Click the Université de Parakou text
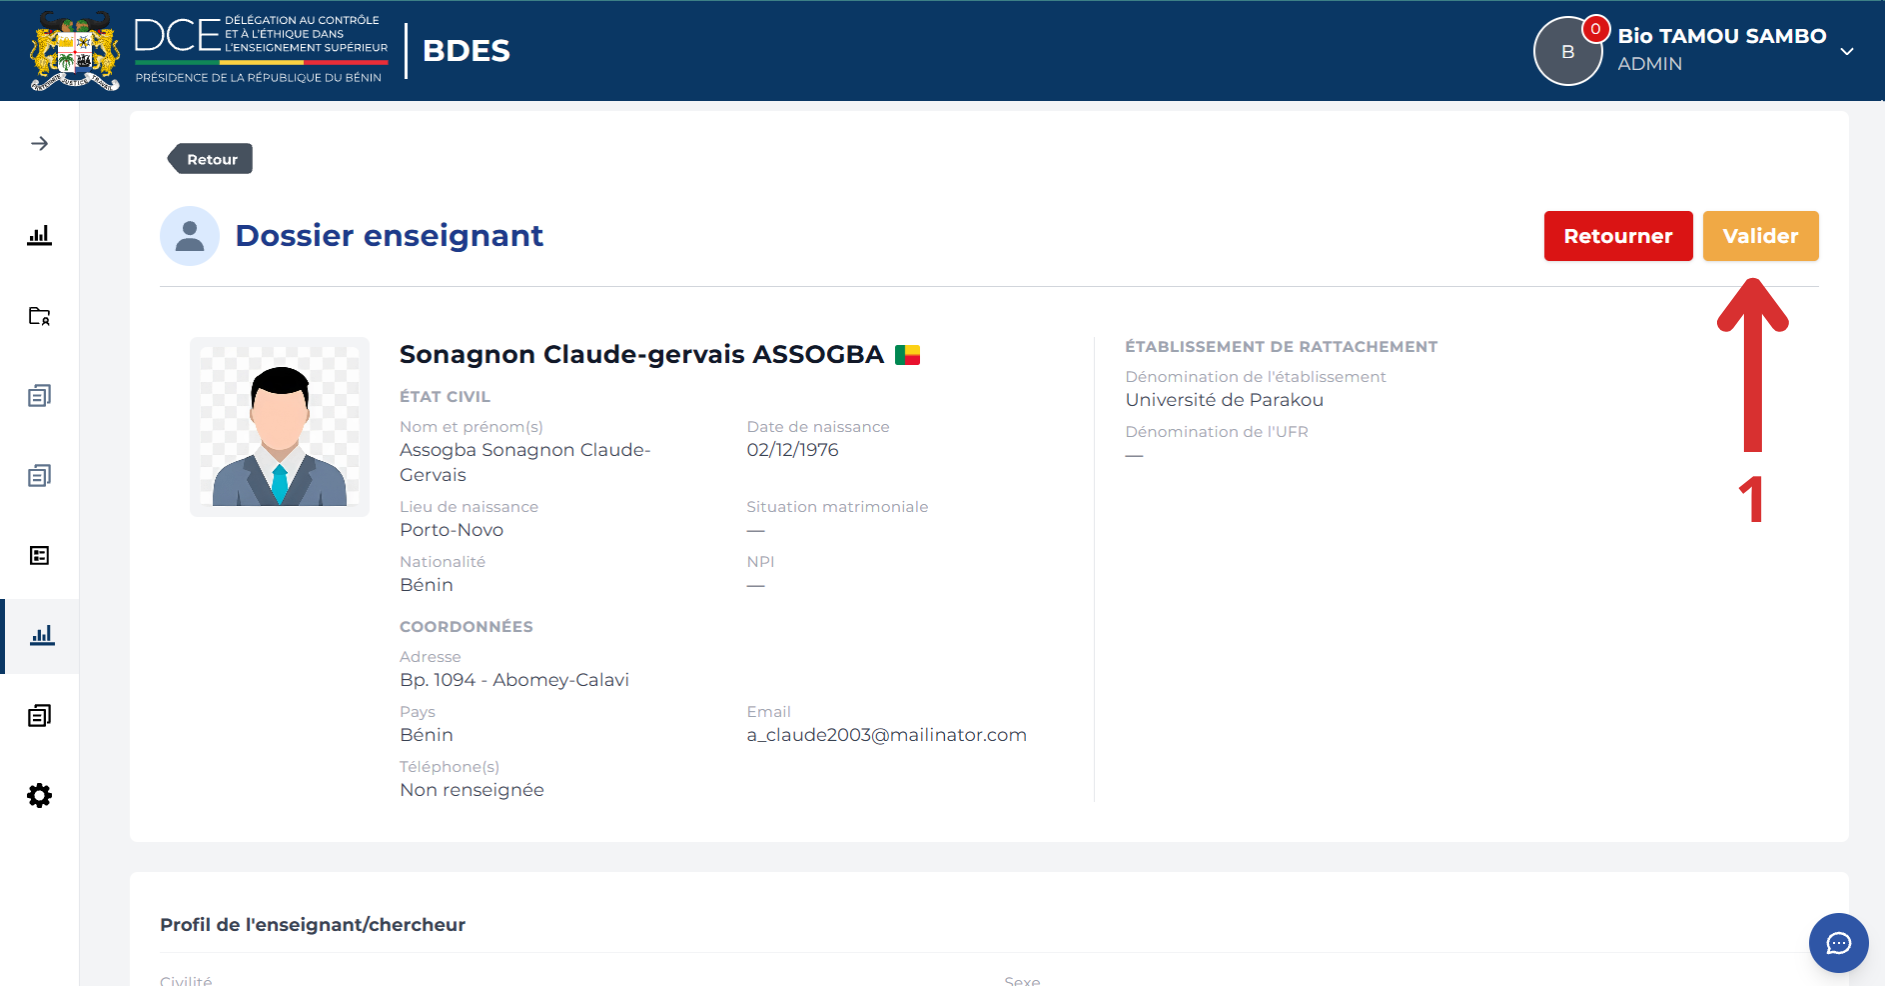The image size is (1885, 986). [x=1224, y=400]
